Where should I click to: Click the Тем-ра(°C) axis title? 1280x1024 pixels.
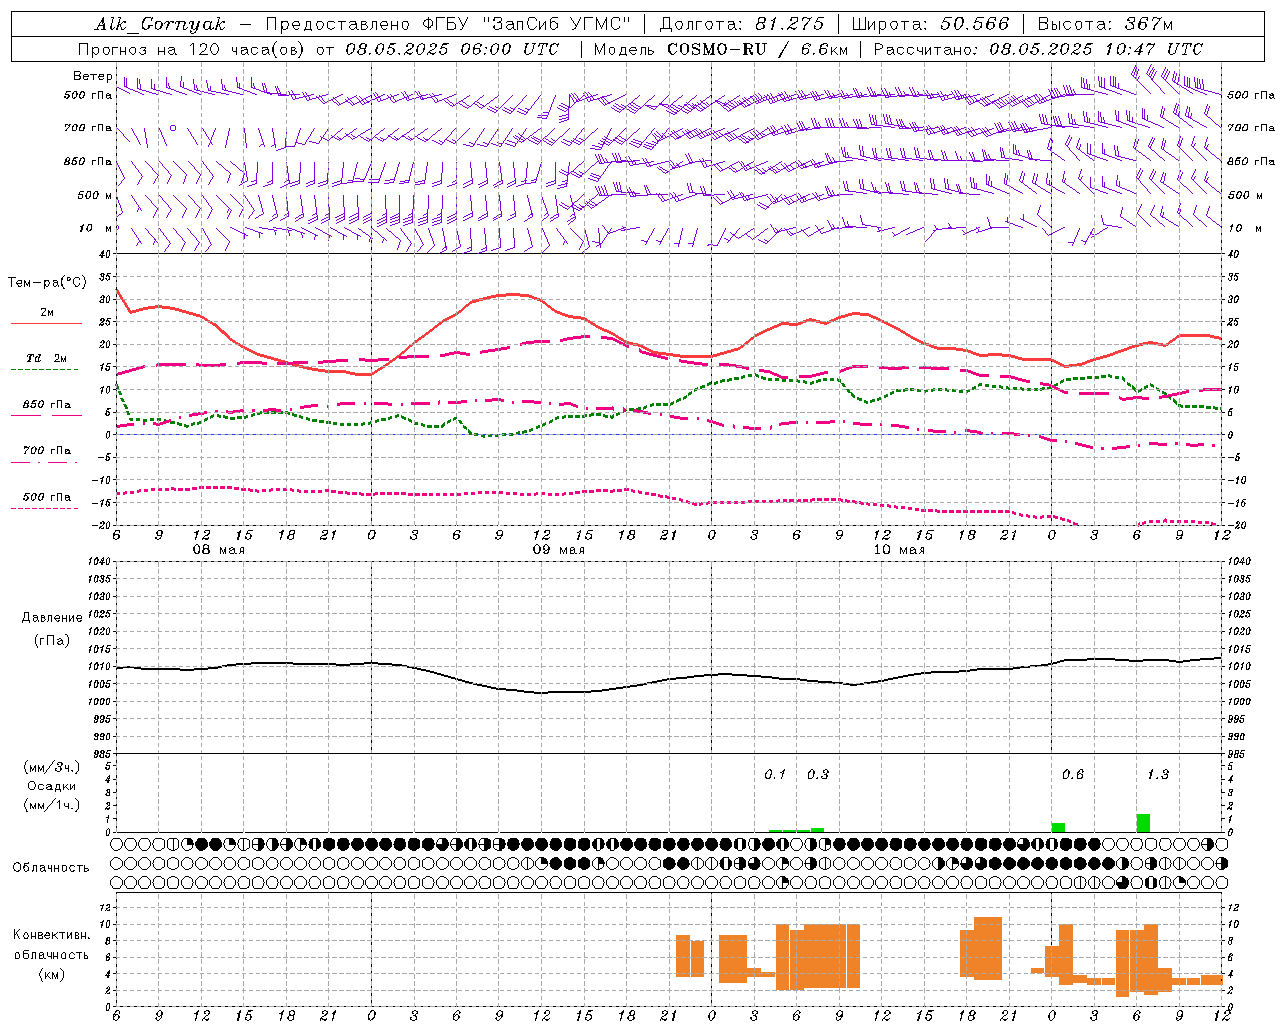point(47,283)
